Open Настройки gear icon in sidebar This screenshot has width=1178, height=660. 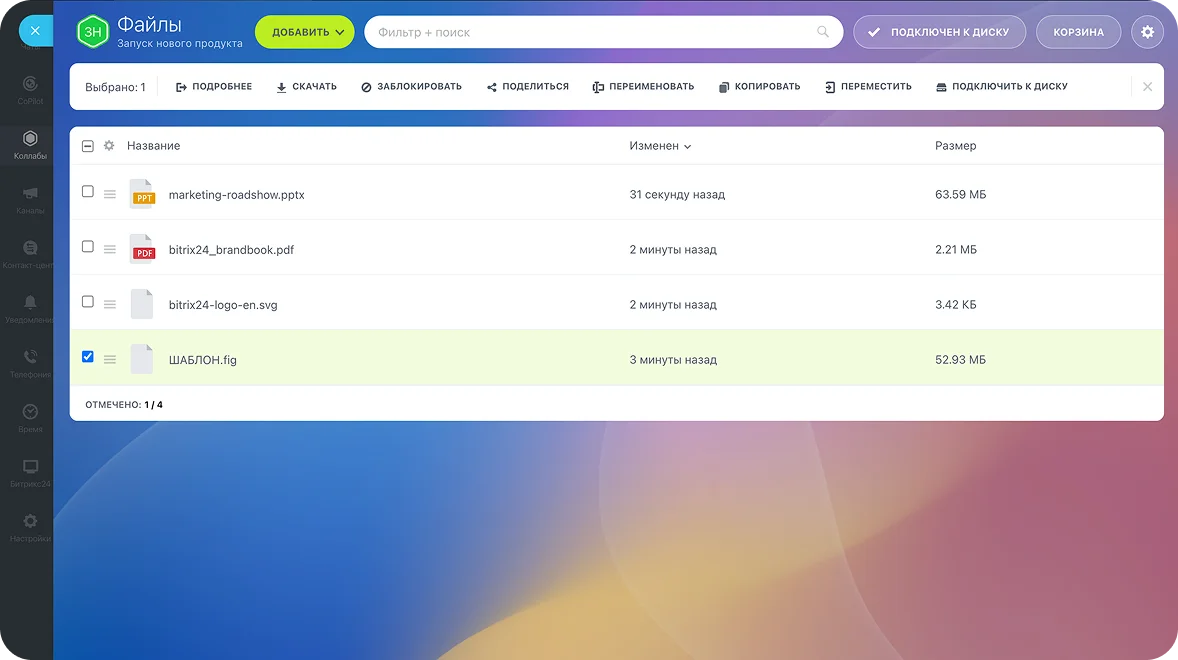(30, 521)
